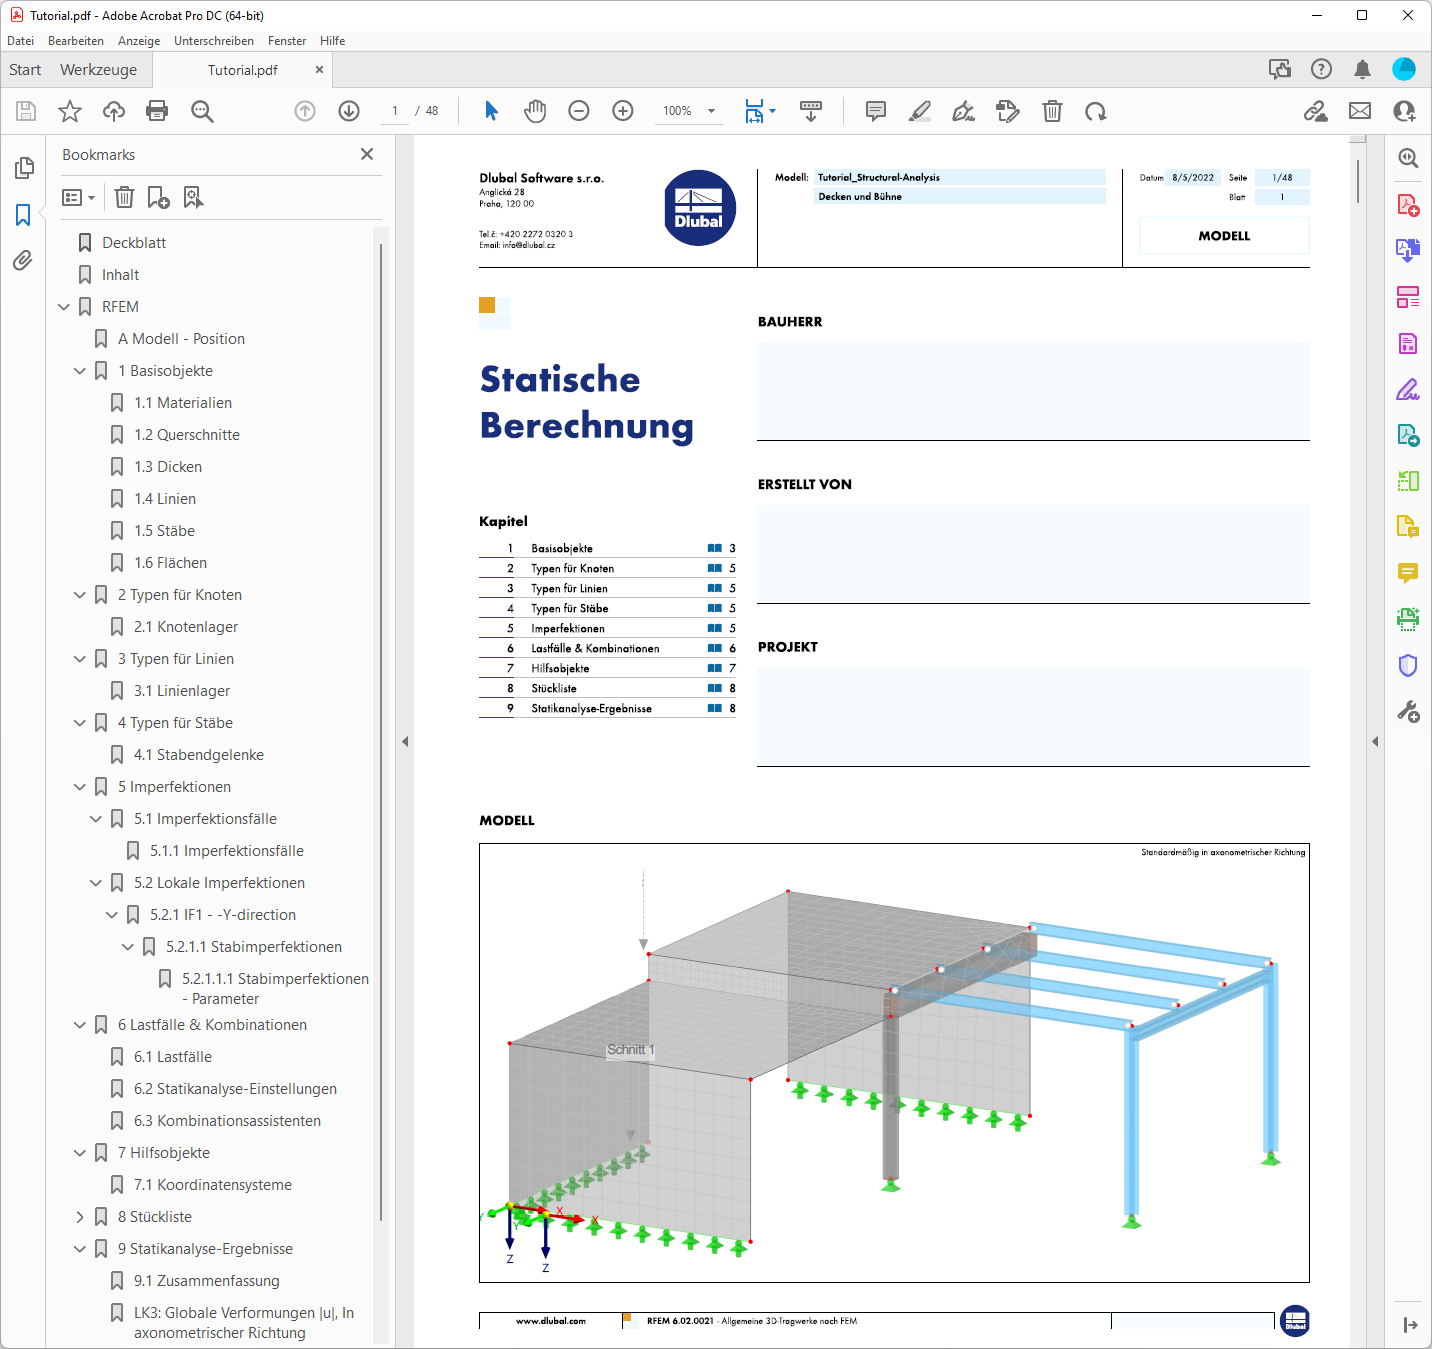
Task: Go to previous page arrow
Action: pyautogui.click(x=305, y=111)
